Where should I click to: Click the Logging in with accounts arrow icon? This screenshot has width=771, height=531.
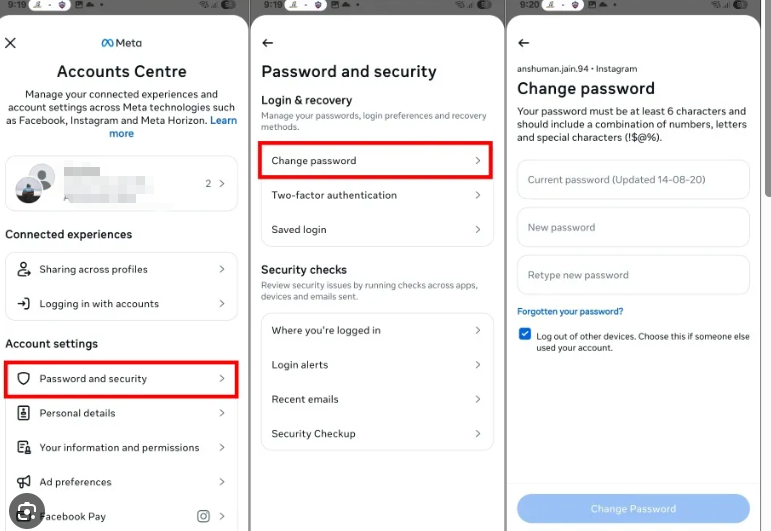(24, 304)
